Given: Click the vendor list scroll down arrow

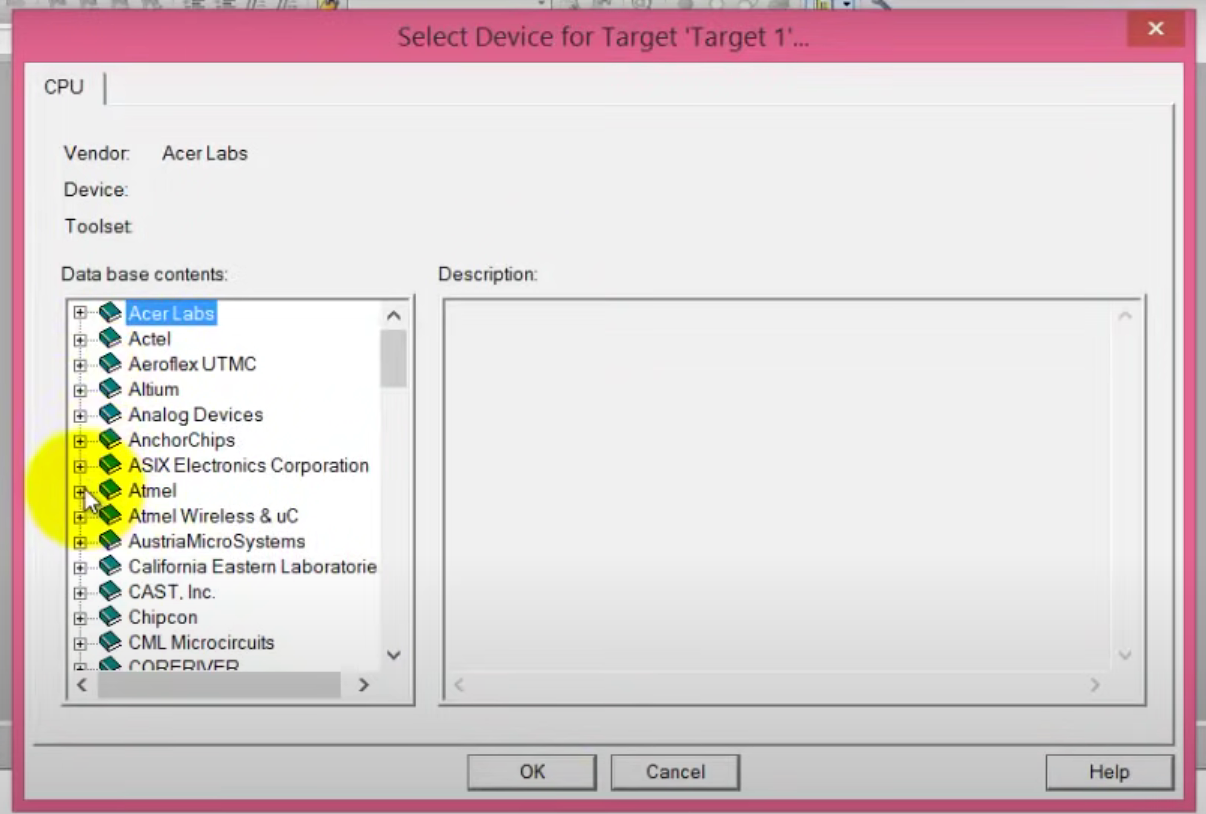Looking at the screenshot, I should (x=394, y=655).
